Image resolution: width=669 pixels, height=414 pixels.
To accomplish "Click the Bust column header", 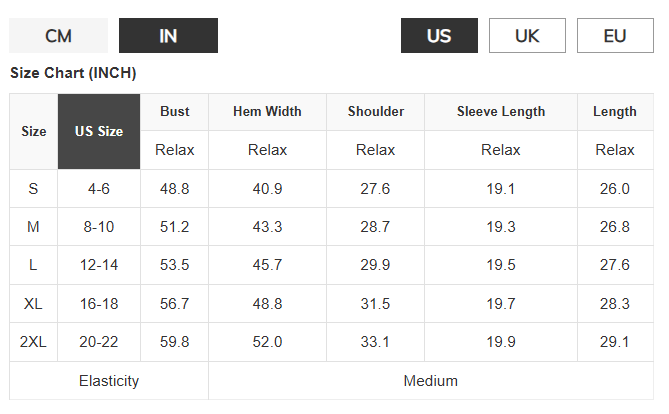I will point(175,112).
